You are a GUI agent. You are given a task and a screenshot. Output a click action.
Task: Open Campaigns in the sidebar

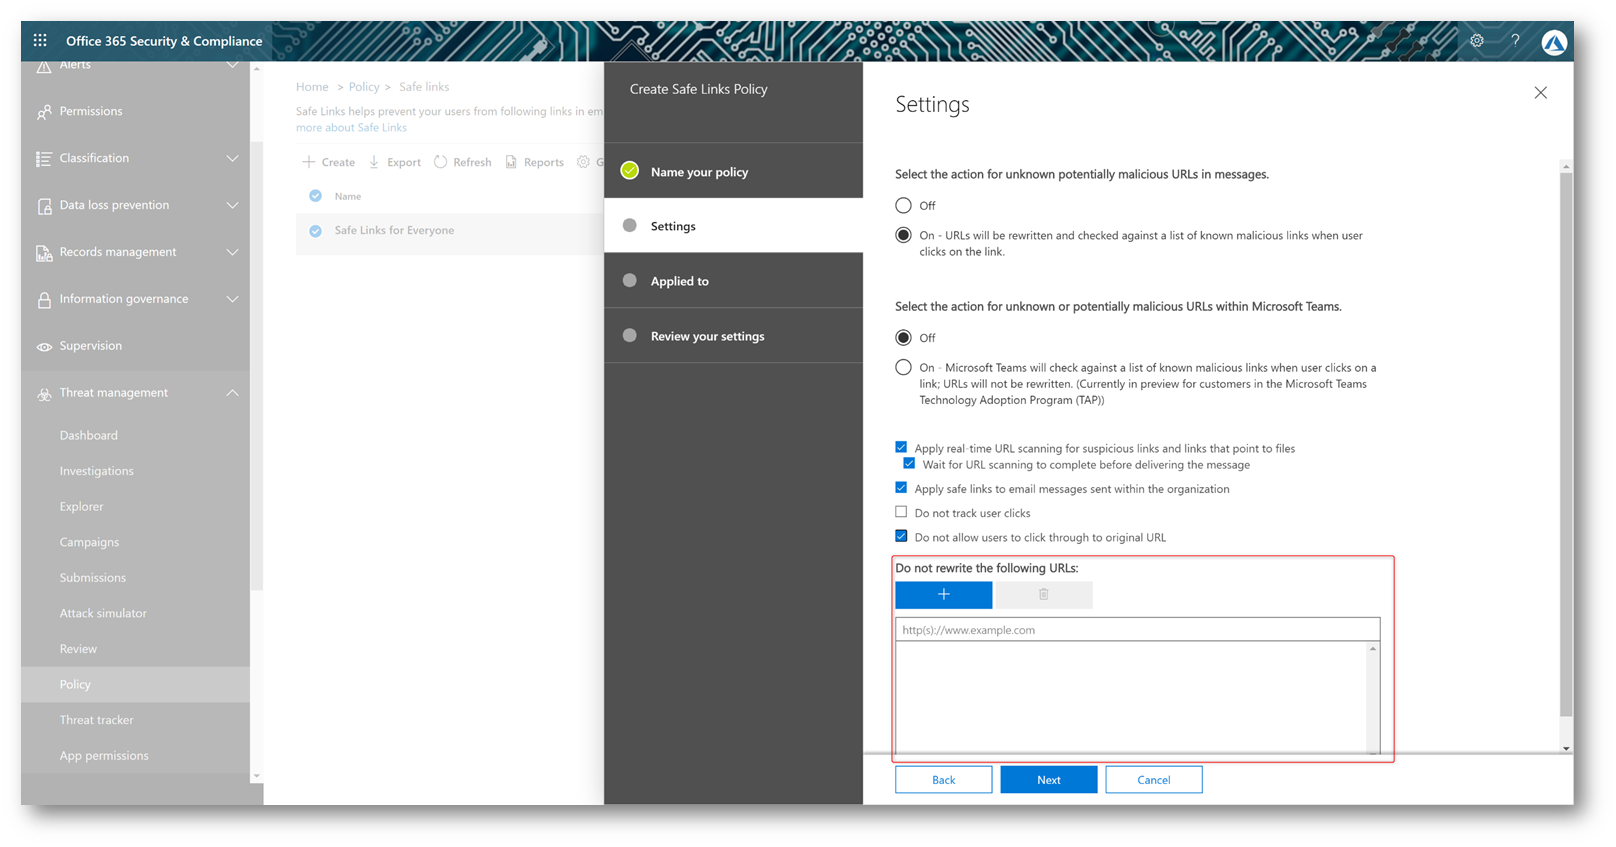(x=89, y=542)
